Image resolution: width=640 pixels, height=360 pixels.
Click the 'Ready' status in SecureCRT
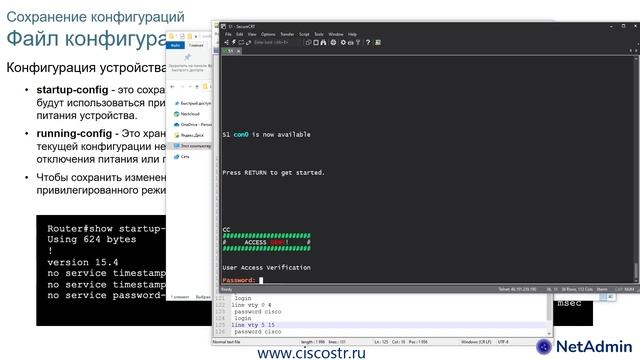[226, 289]
